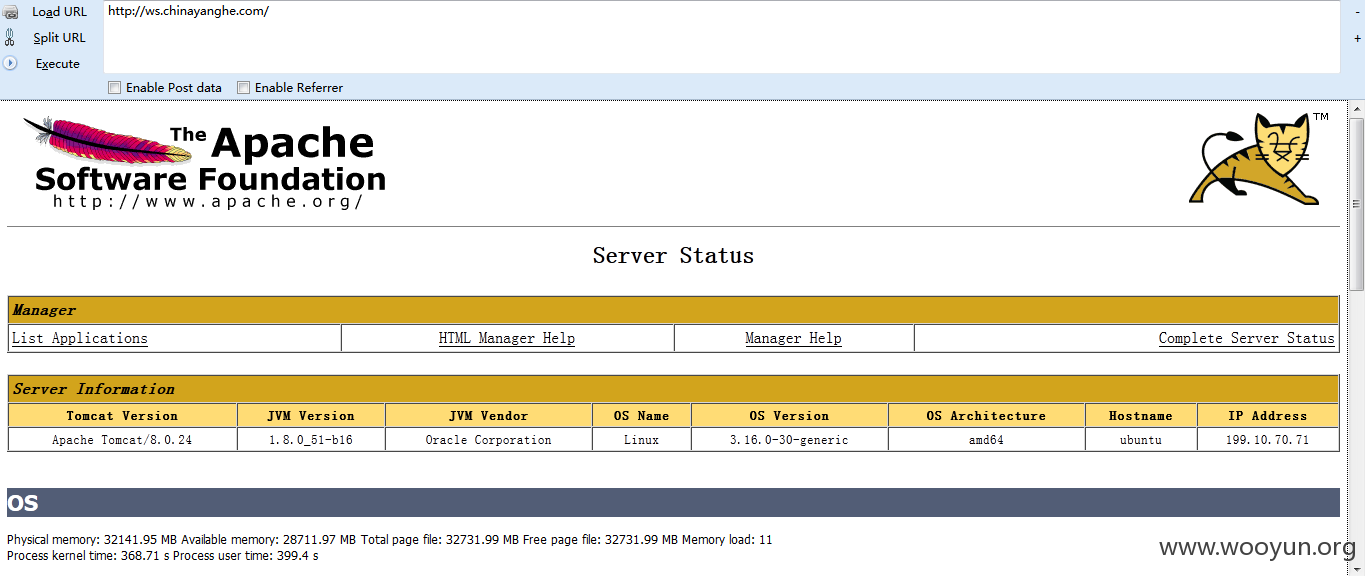Click the OS Architecture column header
The height and width of the screenshot is (576, 1365).
click(x=986, y=416)
